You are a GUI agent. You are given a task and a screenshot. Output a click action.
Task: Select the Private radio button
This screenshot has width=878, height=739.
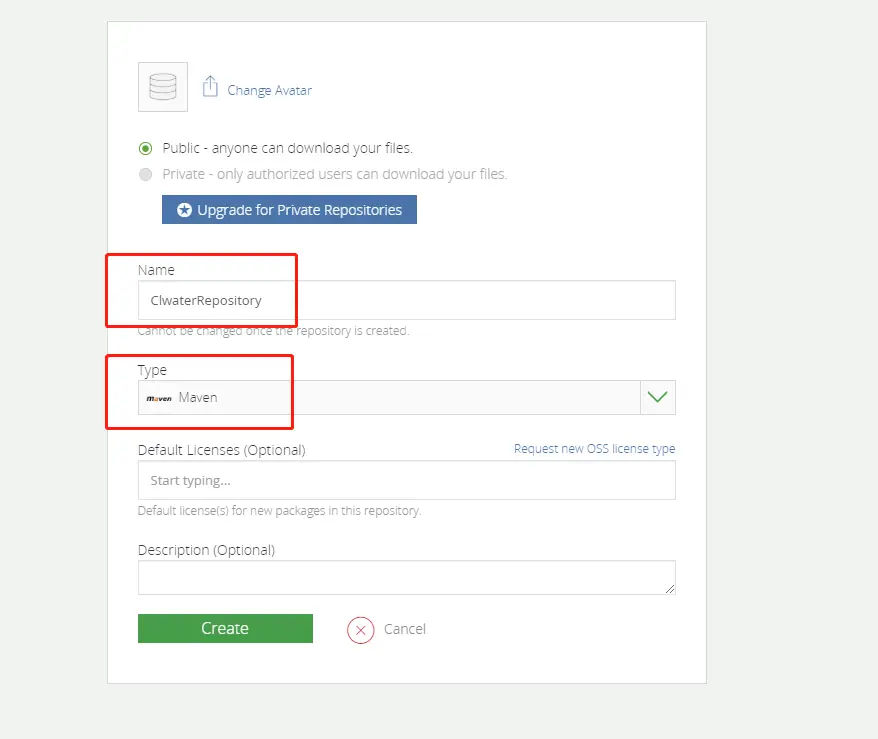146,174
